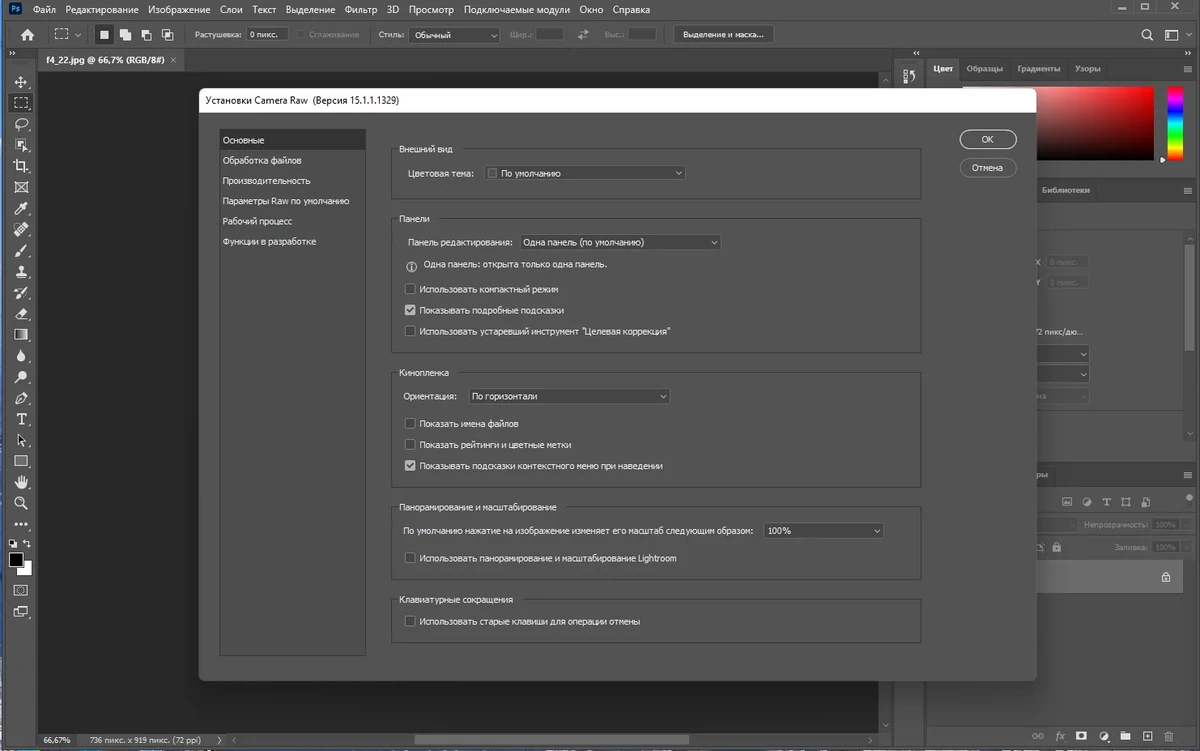The width and height of the screenshot is (1200, 751).
Task: Uncheck 'Показывать подробные подсказки'
Action: 410,310
